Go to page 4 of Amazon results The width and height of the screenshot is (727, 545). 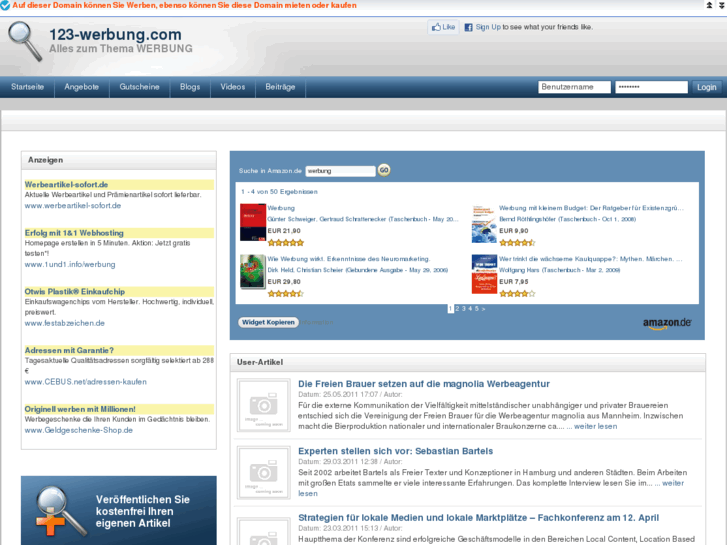click(x=470, y=308)
